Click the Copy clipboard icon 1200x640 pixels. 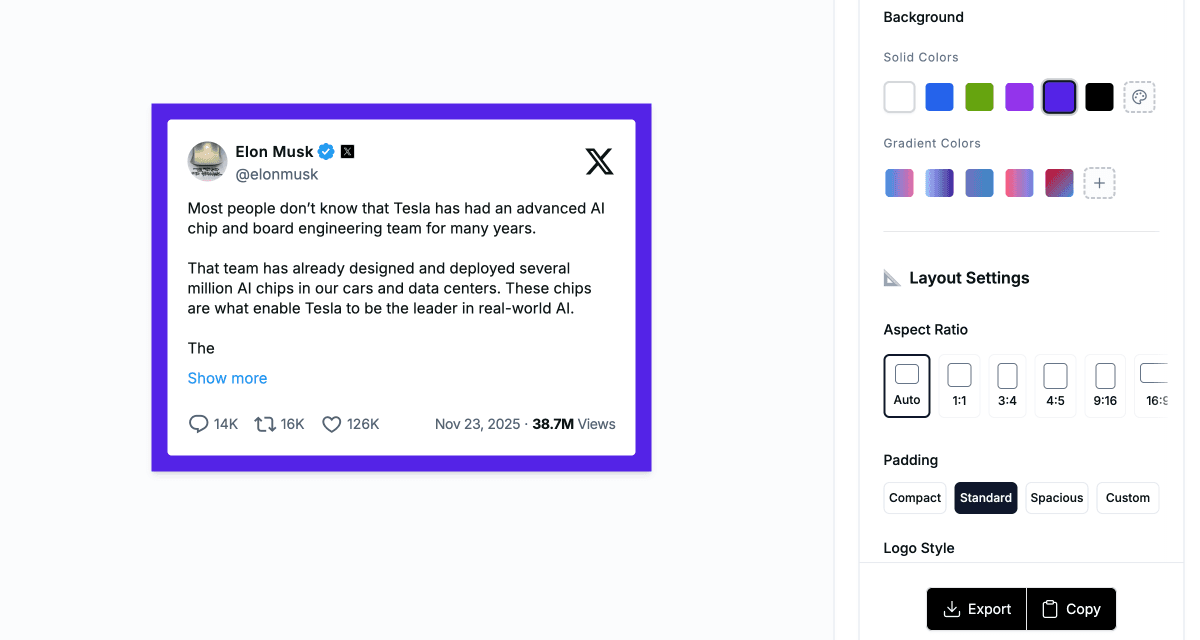pyautogui.click(x=1051, y=609)
